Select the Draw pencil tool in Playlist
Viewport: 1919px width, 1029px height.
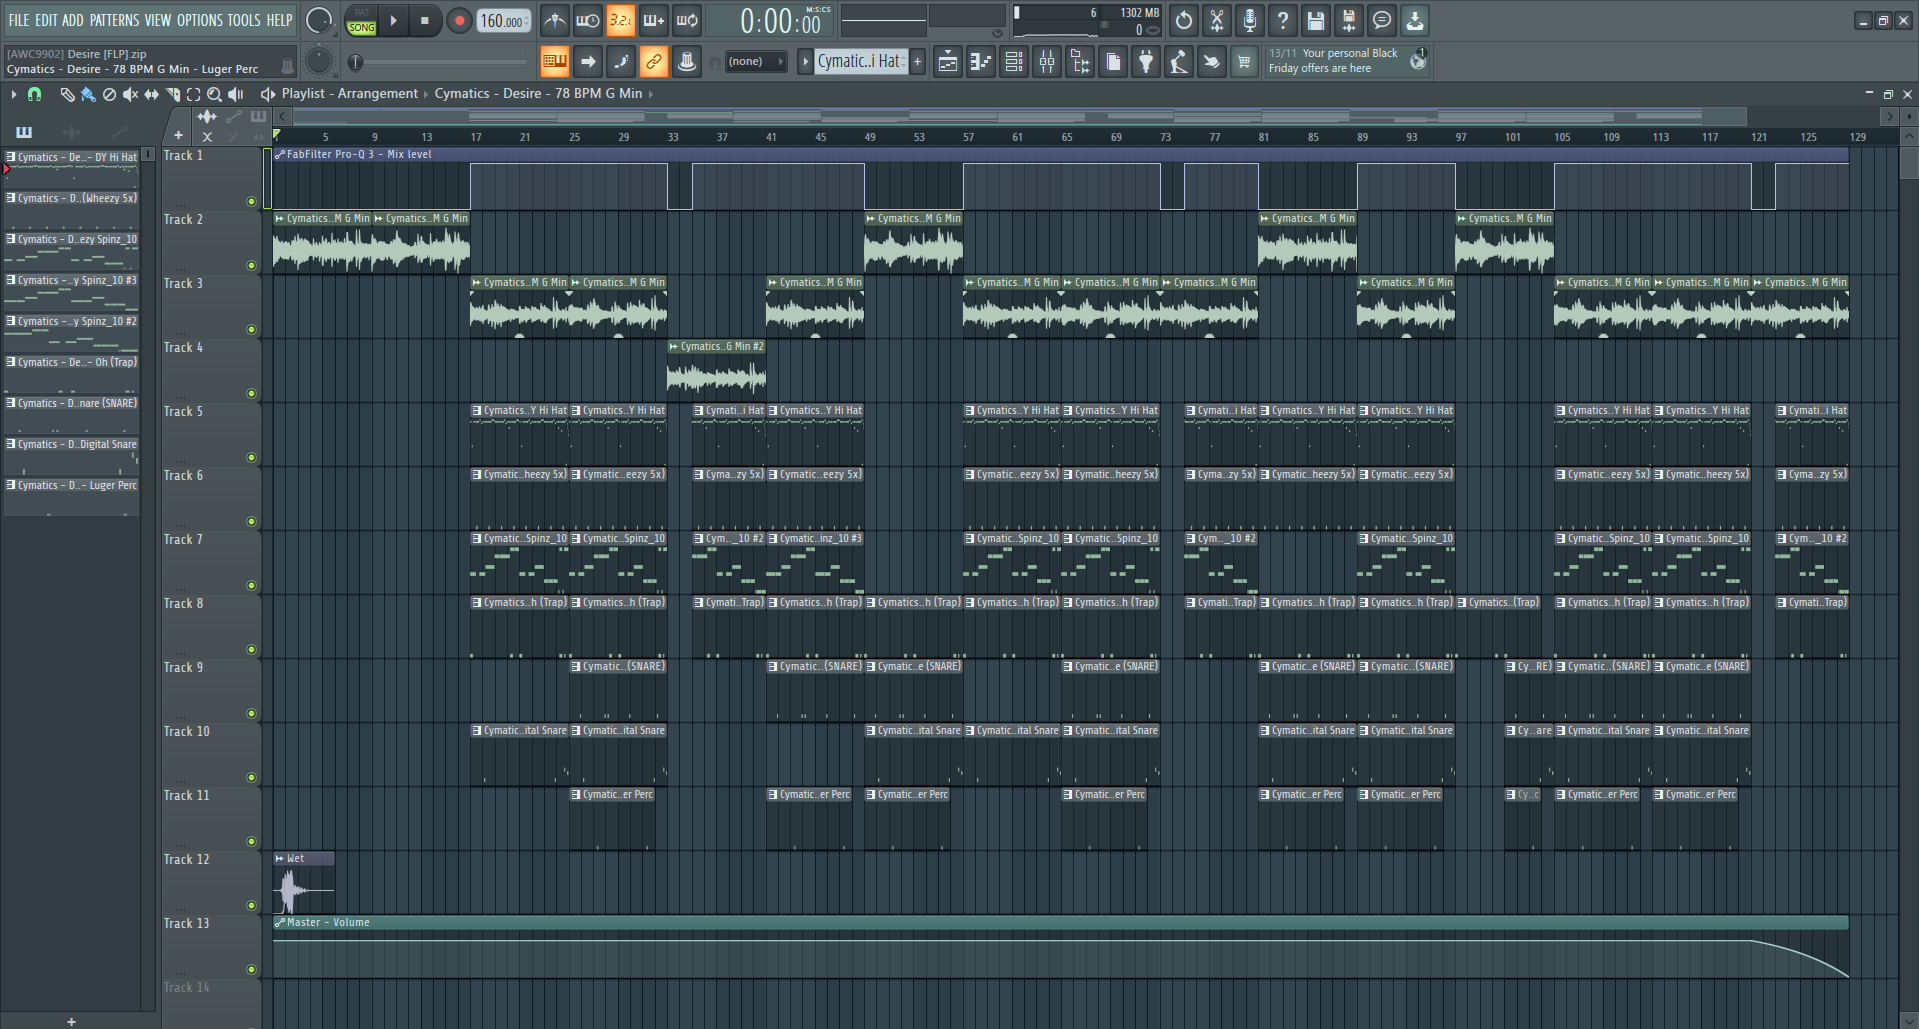coord(67,94)
